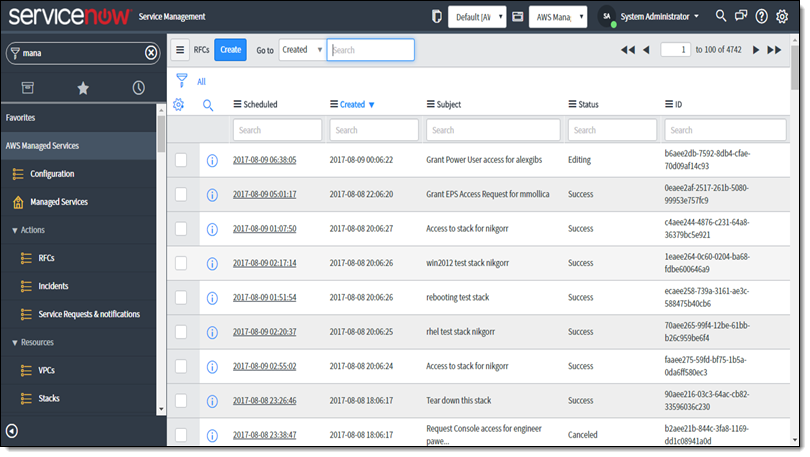The height and width of the screenshot is (457, 810).
Task: Open the Created go-to field dropdown
Action: [301, 50]
